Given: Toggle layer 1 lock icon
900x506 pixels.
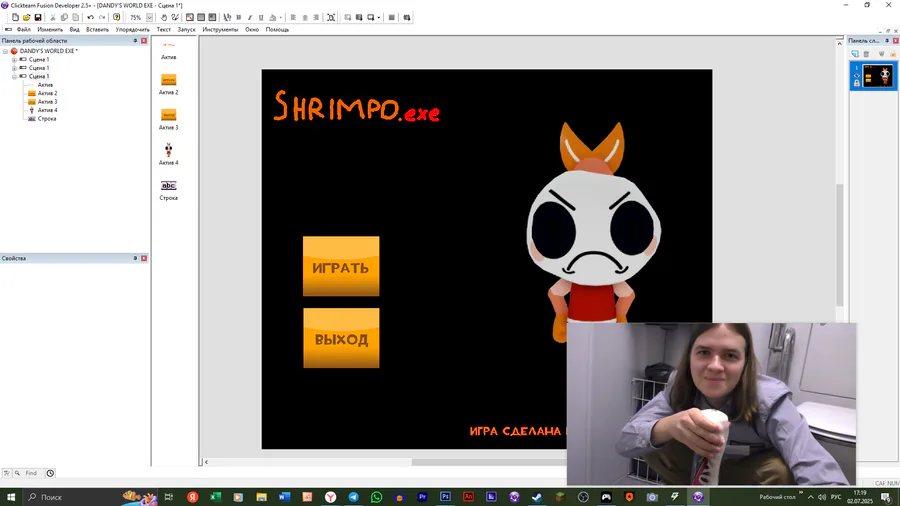Looking at the screenshot, I should click(x=857, y=83).
